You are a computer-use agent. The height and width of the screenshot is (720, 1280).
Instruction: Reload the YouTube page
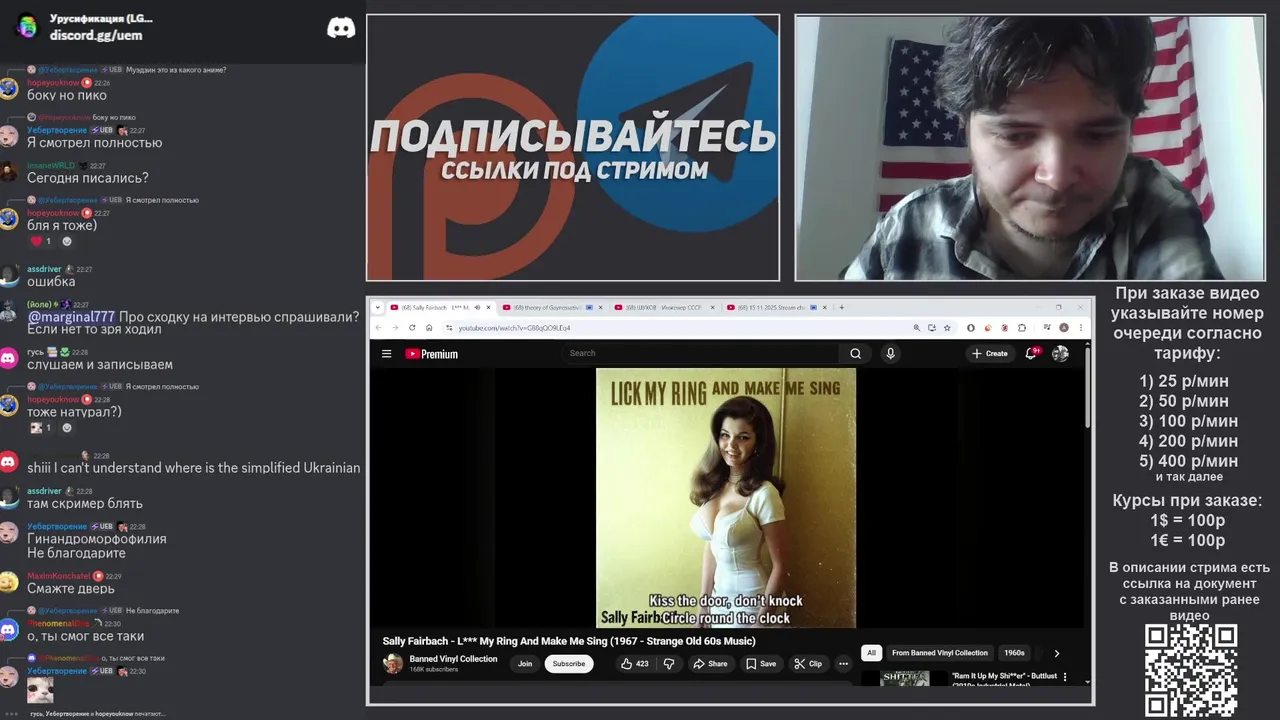tap(412, 327)
